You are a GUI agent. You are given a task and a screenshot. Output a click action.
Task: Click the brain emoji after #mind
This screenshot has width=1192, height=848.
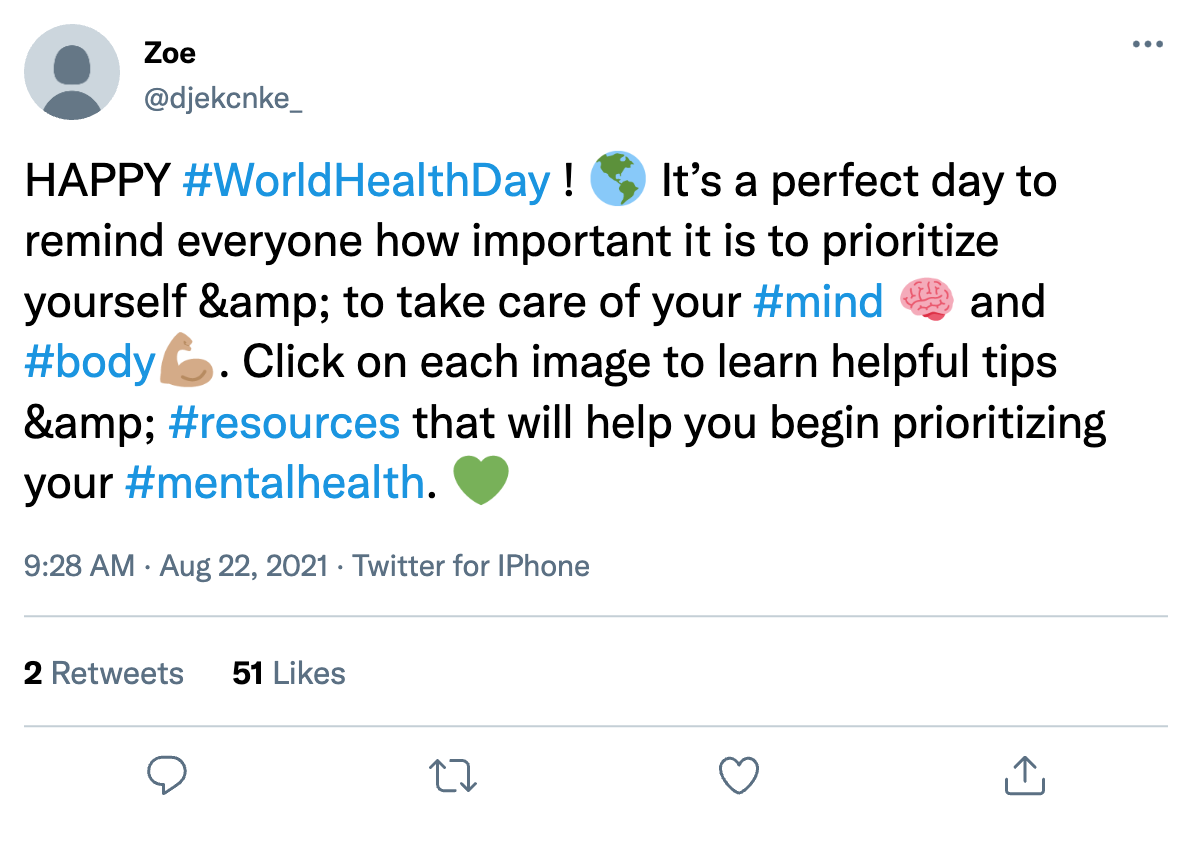(928, 302)
